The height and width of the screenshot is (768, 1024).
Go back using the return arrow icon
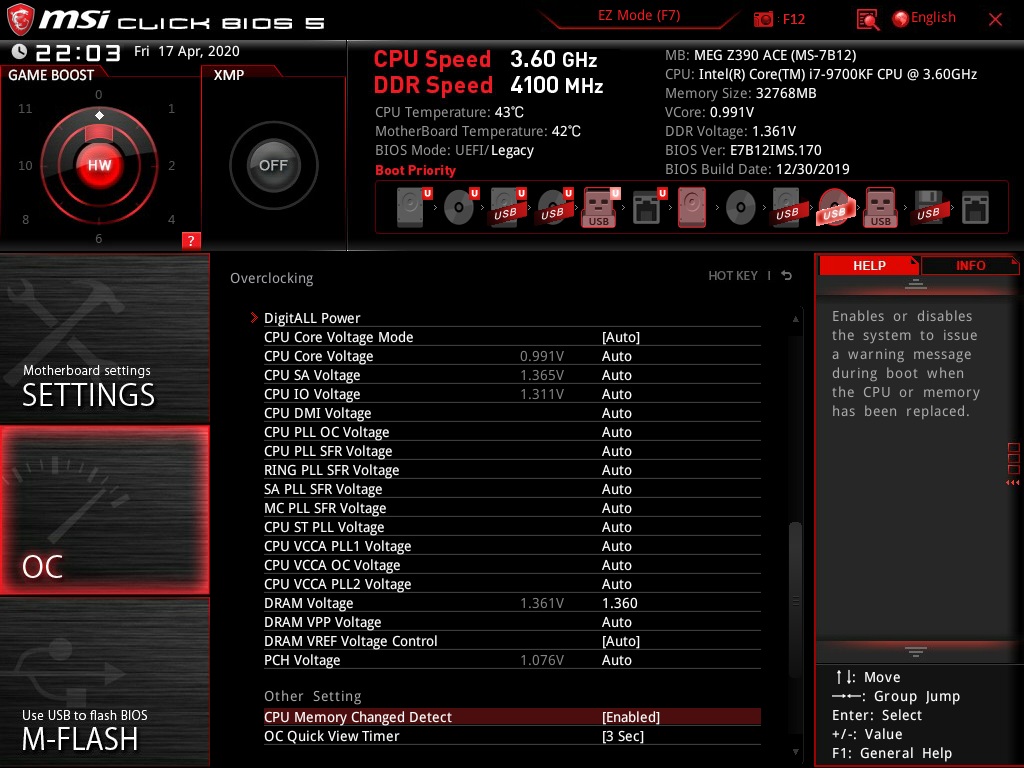pos(786,276)
